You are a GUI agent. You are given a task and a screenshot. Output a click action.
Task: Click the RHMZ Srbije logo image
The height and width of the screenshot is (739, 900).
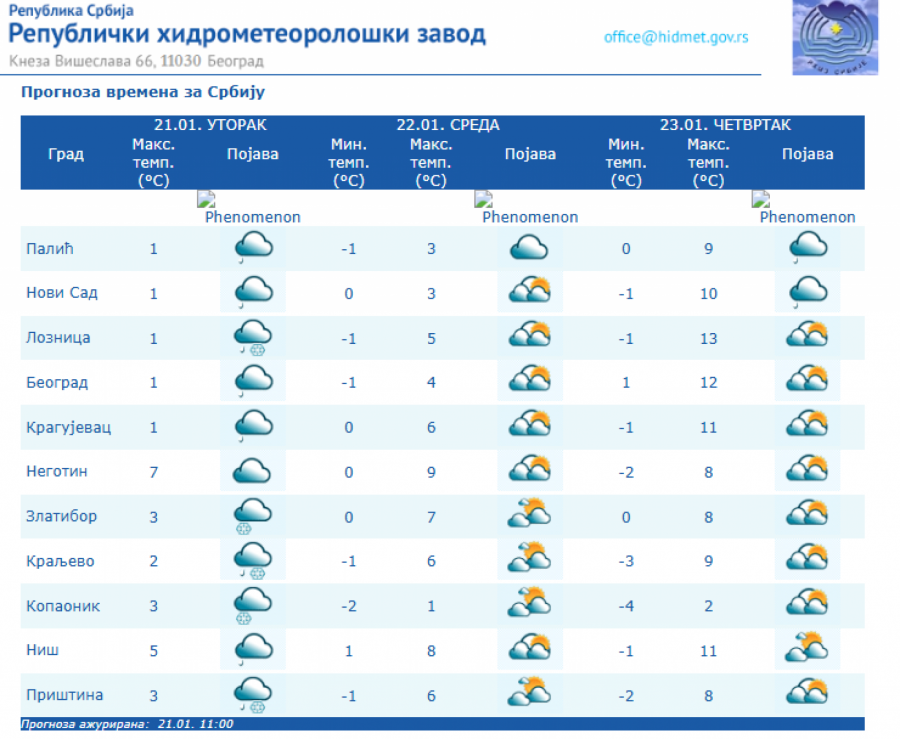click(835, 37)
